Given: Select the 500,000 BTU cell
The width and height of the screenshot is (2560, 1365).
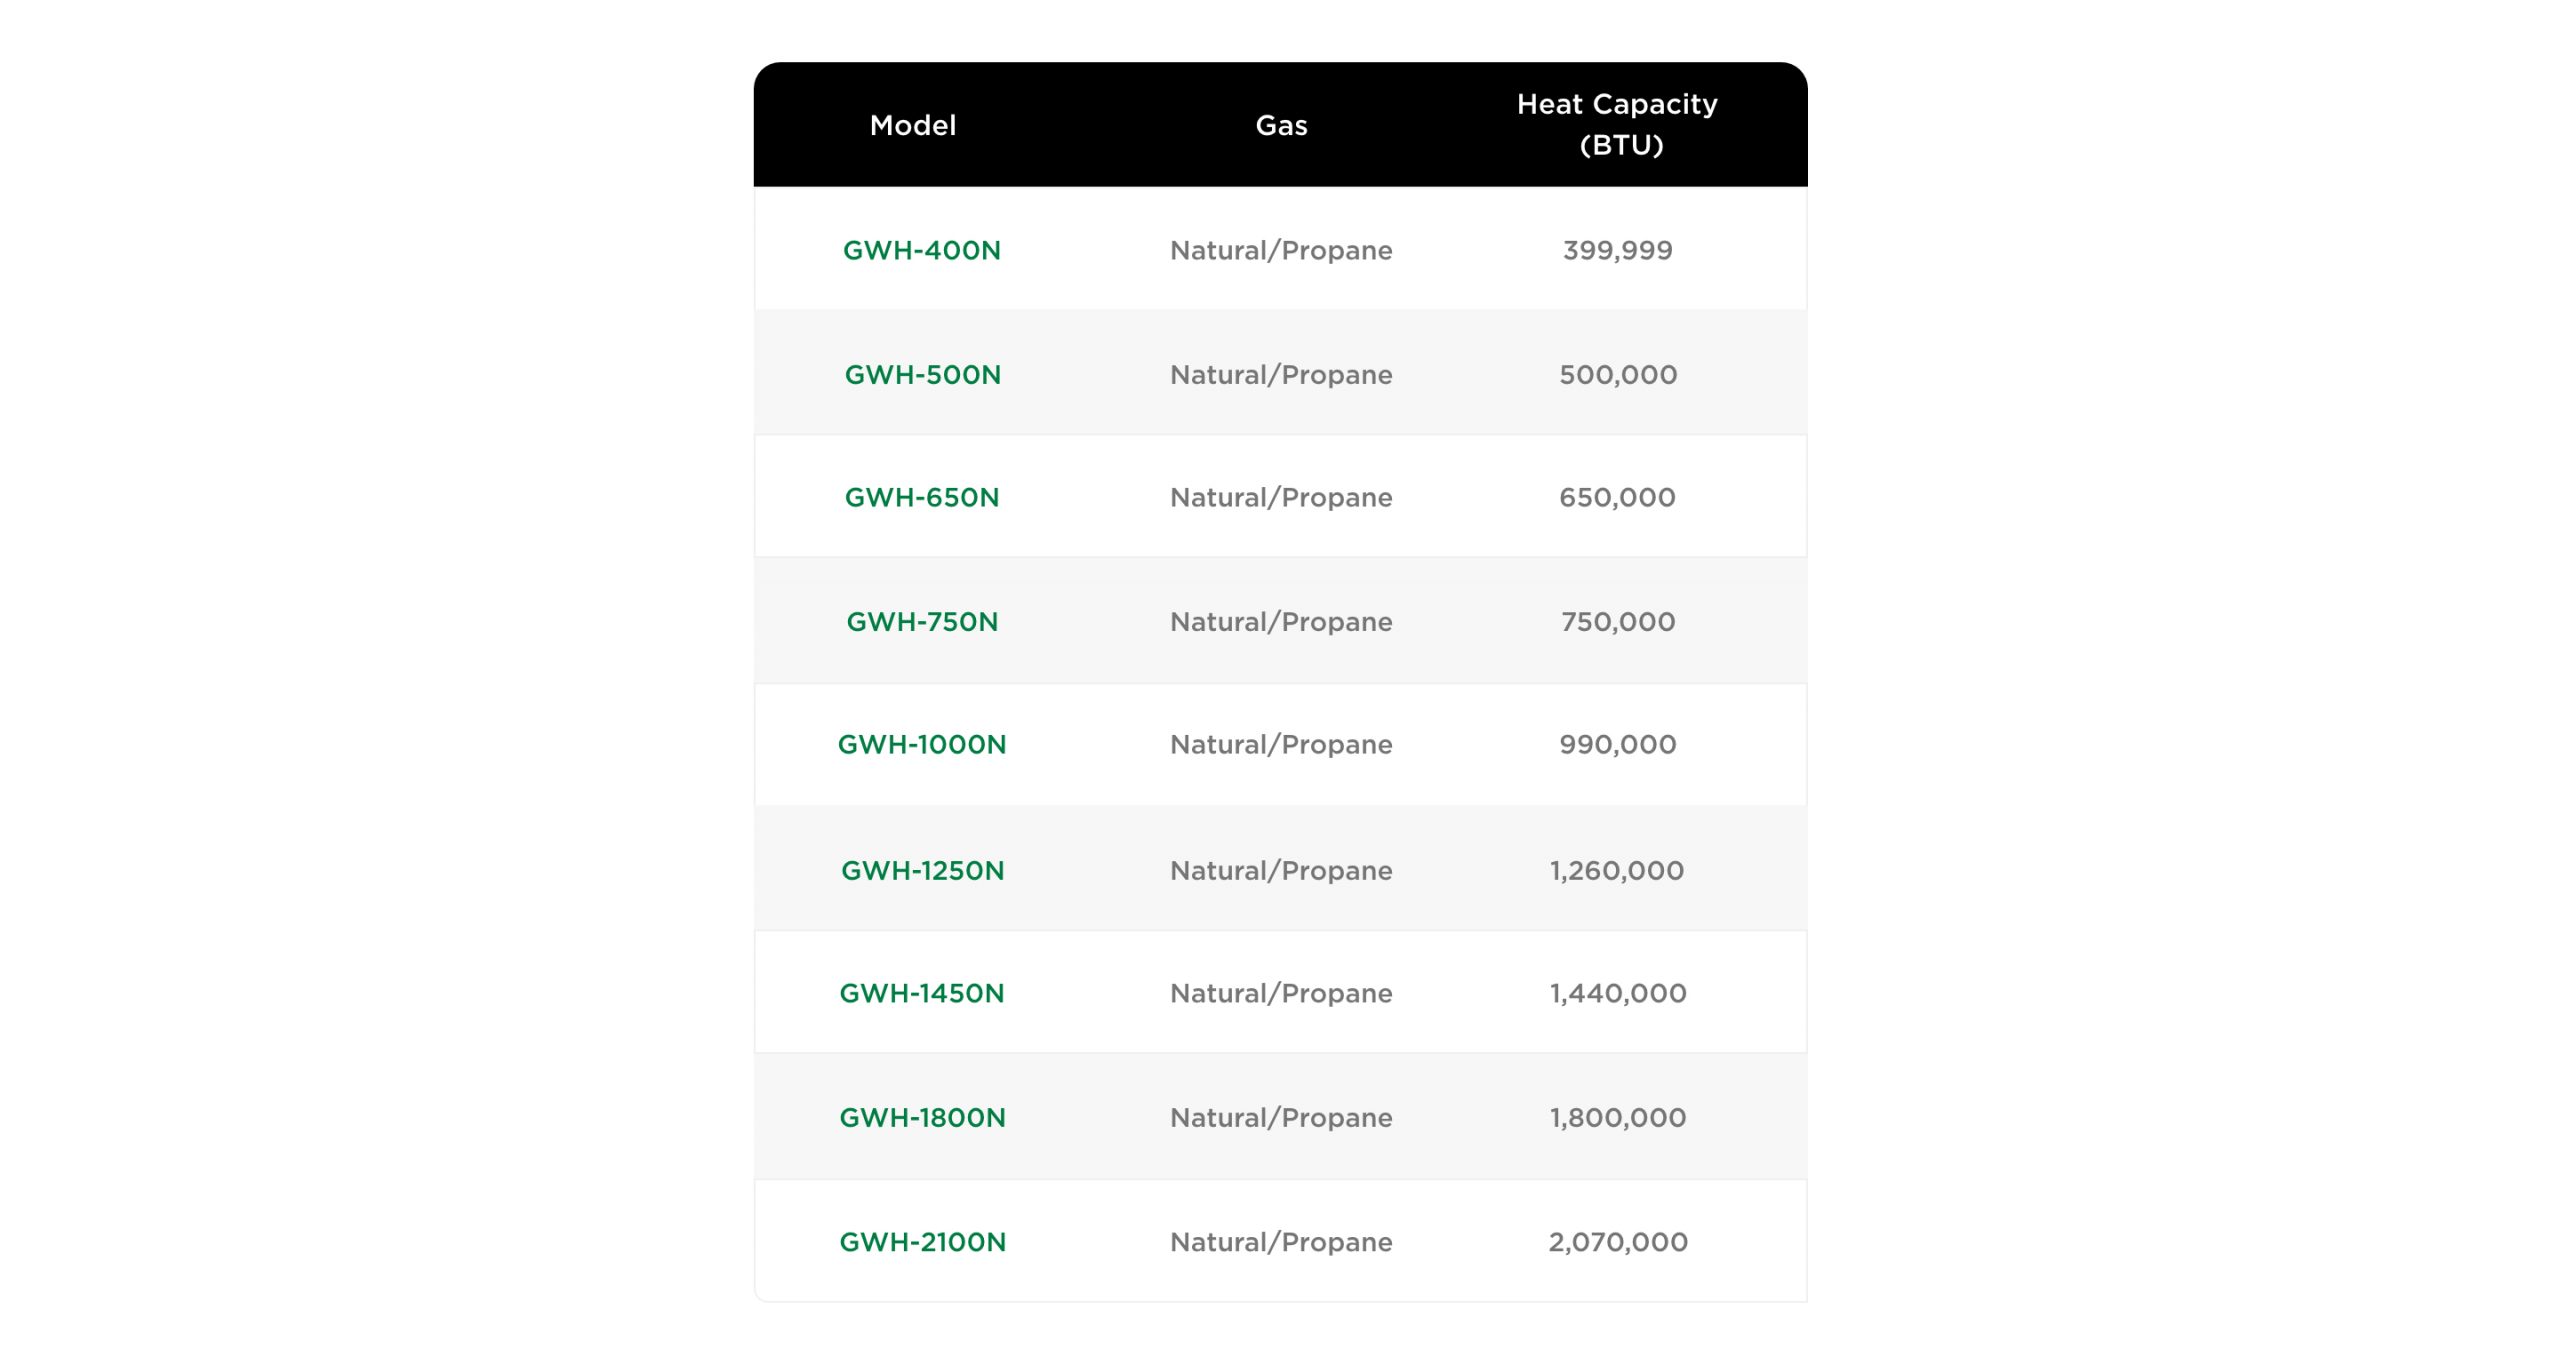Looking at the screenshot, I should point(1617,375).
